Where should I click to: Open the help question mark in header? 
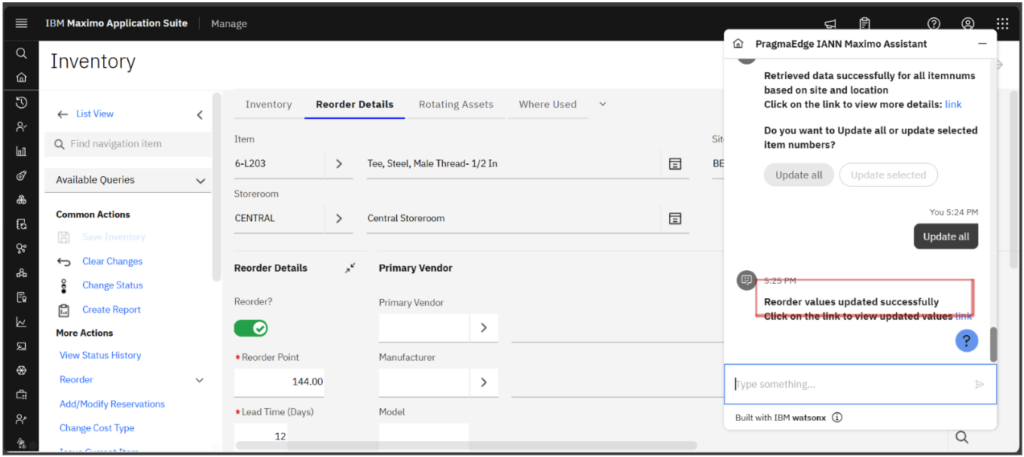(x=934, y=24)
